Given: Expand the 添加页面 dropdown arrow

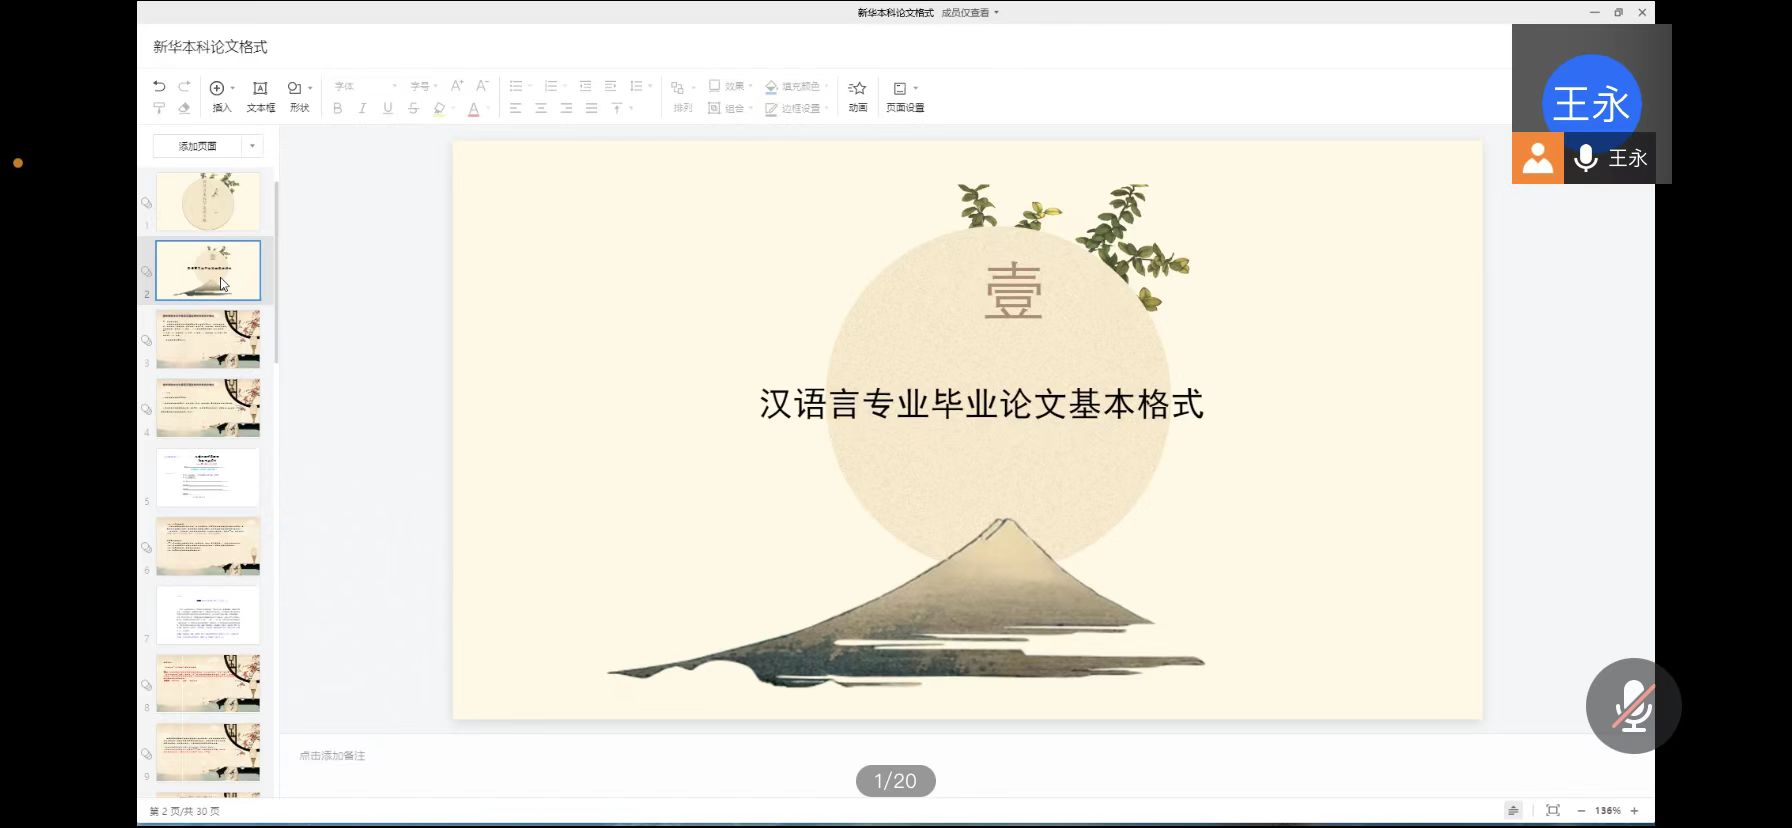Looking at the screenshot, I should pyautogui.click(x=252, y=146).
